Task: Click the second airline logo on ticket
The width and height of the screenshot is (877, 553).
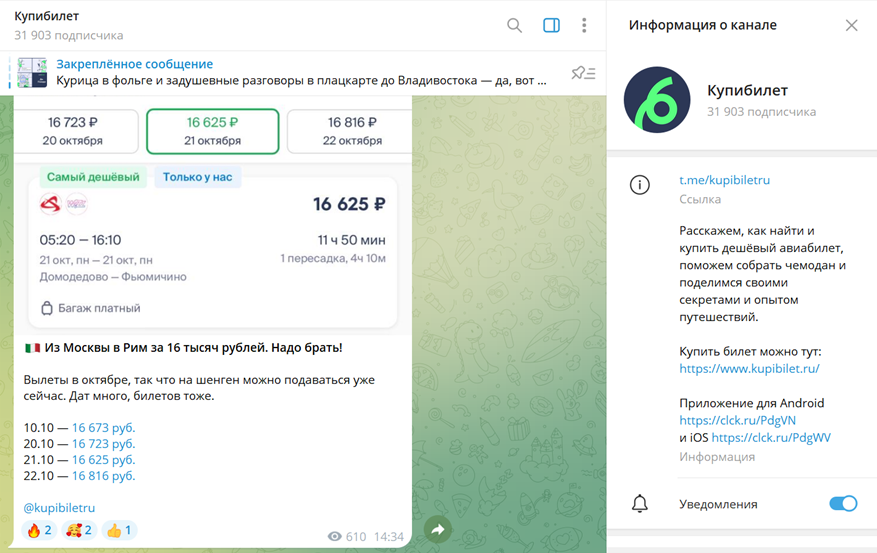Action: click(x=77, y=204)
